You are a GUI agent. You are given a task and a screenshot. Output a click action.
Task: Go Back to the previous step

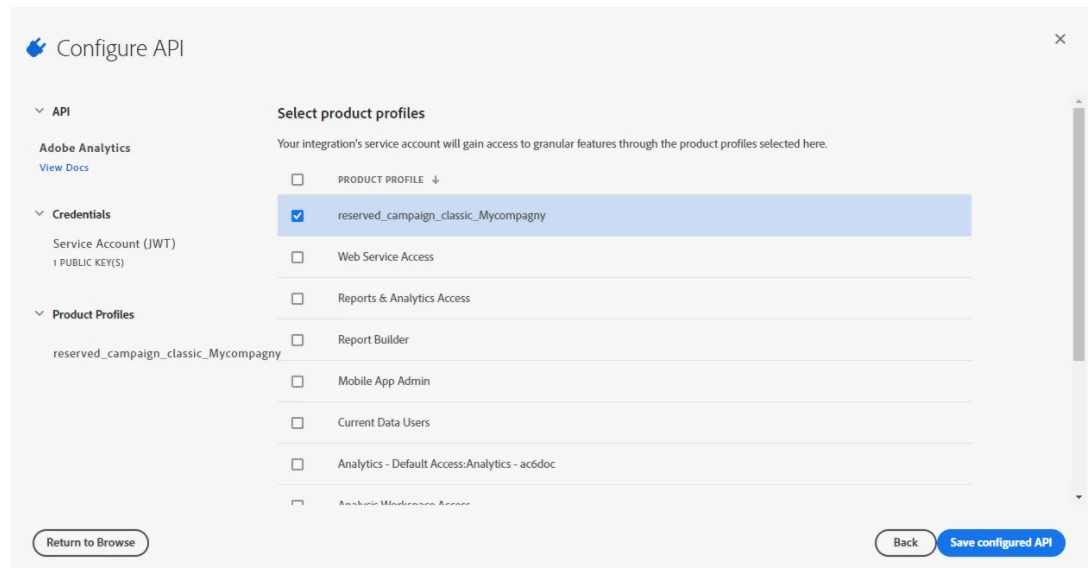[x=905, y=543]
